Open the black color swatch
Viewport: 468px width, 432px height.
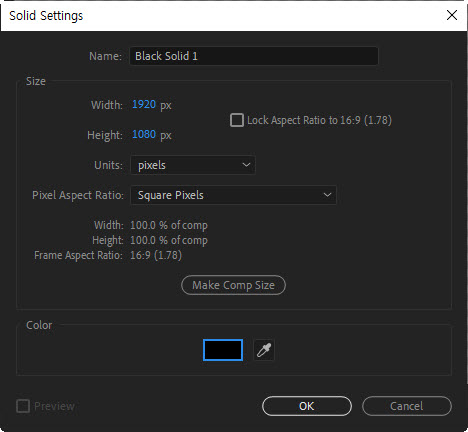[223, 350]
